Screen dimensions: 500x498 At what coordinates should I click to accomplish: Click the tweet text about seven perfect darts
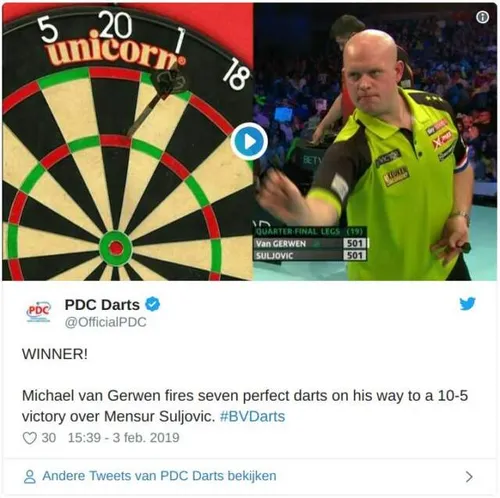pos(245,406)
